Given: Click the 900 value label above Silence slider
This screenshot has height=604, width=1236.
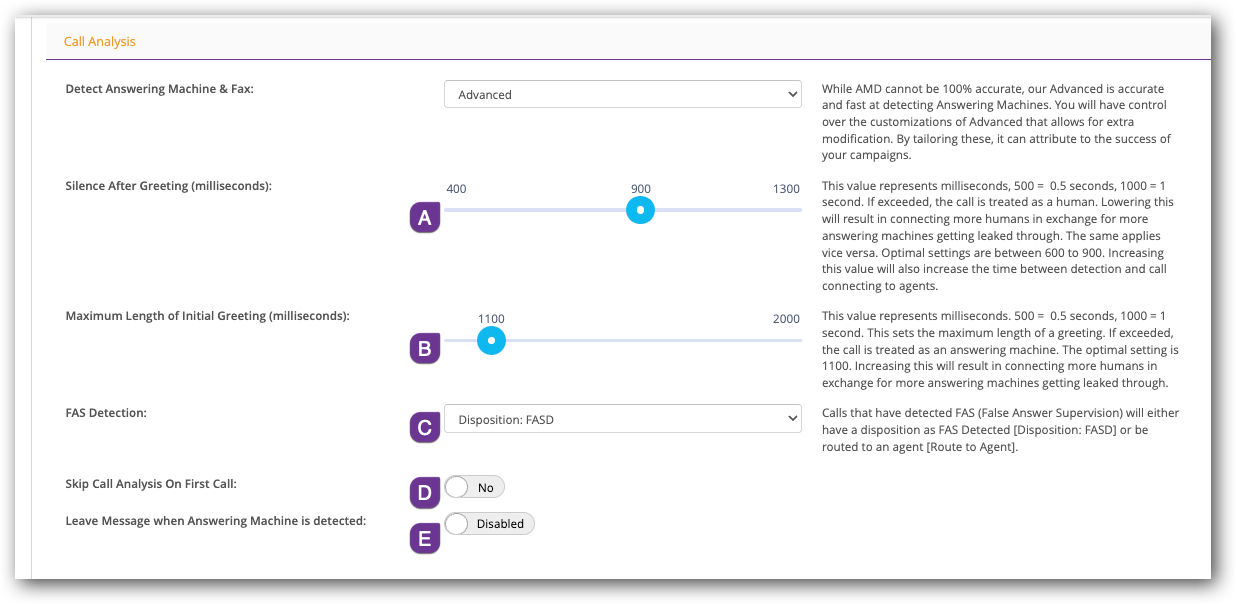Looking at the screenshot, I should click(641, 189).
